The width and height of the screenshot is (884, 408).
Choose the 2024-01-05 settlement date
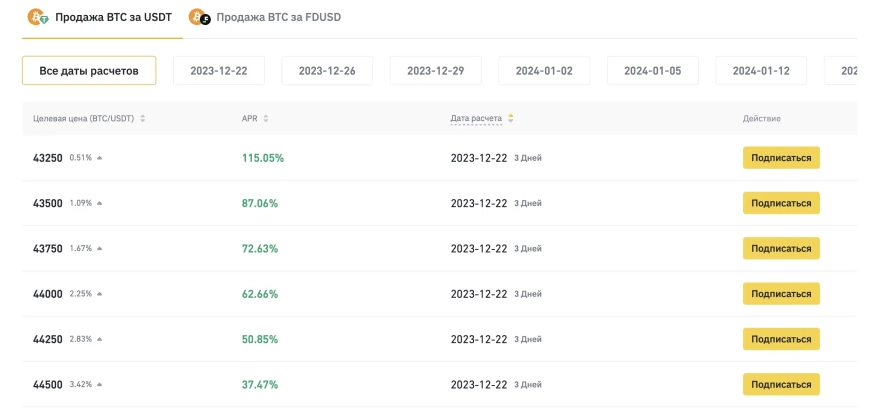[x=652, y=71]
